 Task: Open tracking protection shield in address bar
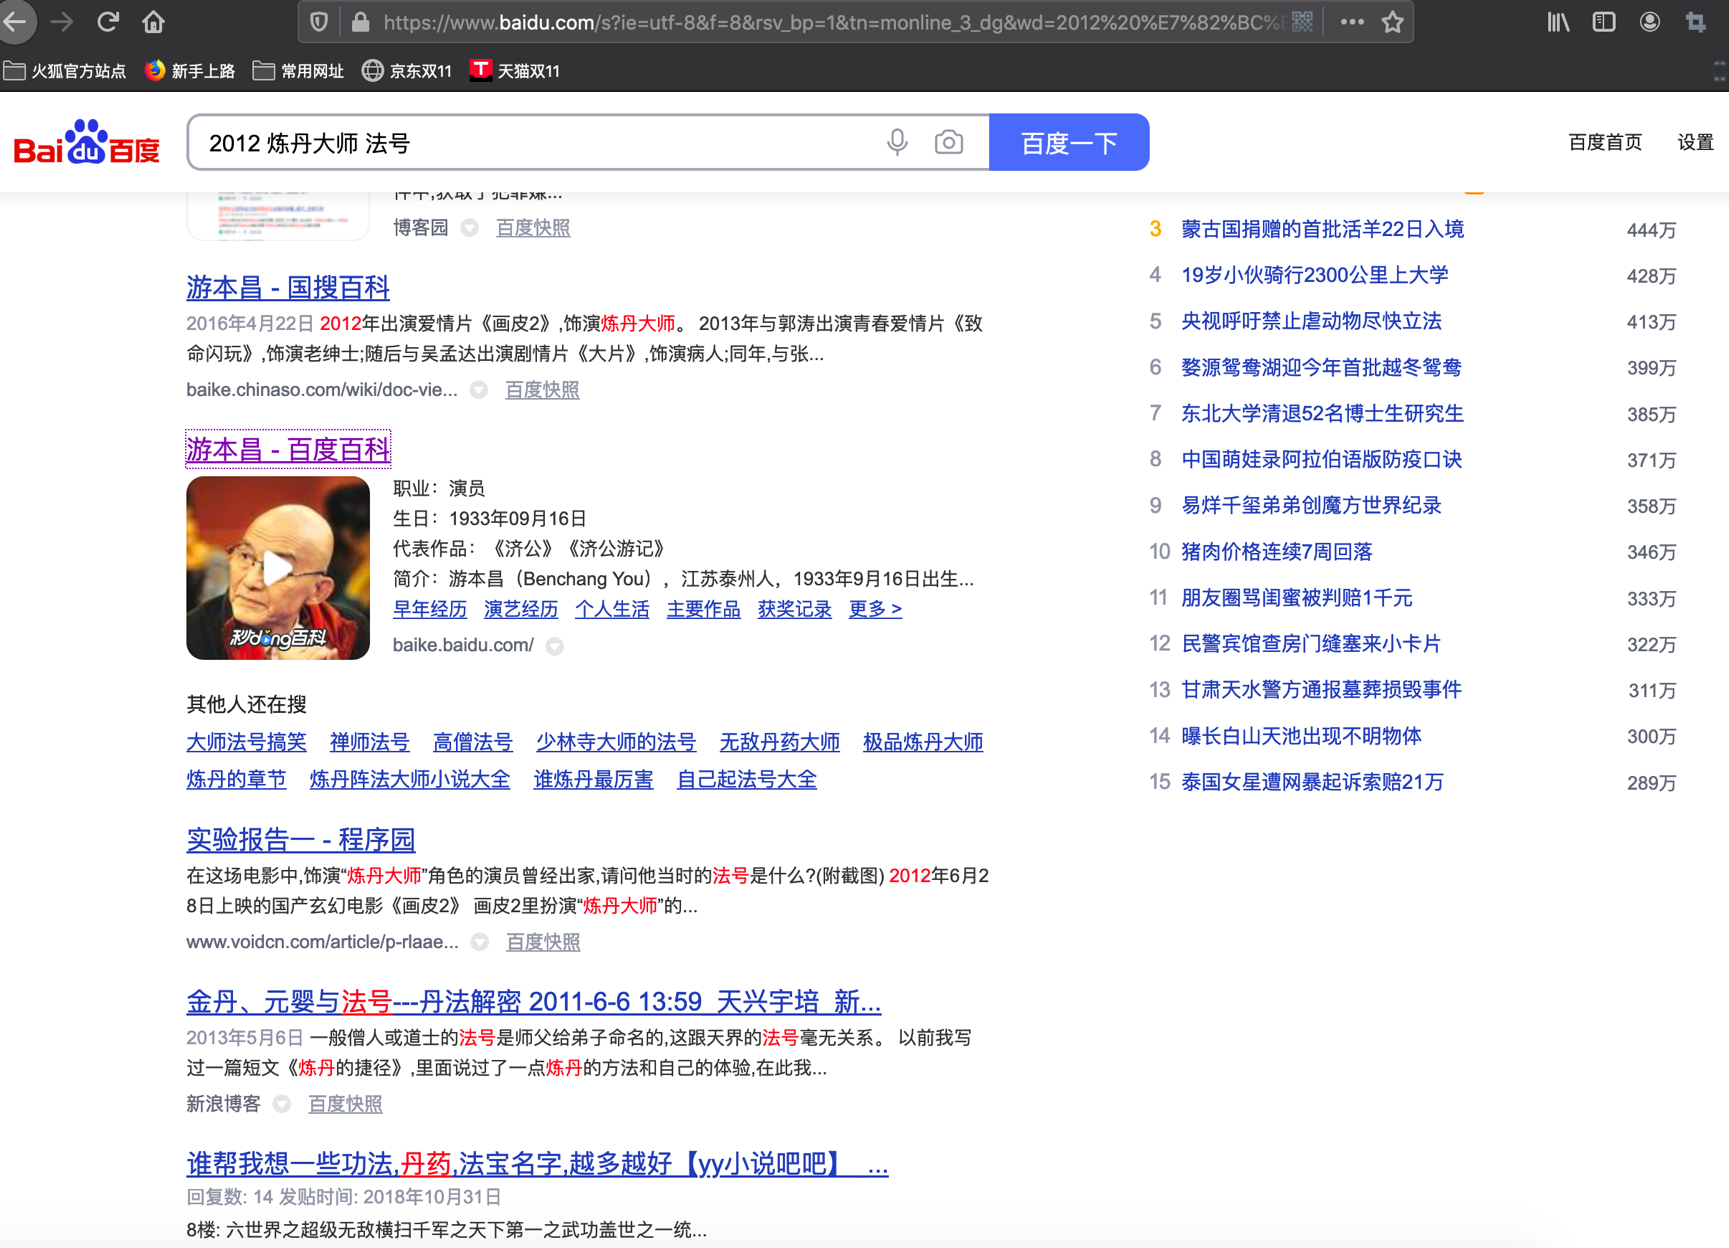pos(319,22)
